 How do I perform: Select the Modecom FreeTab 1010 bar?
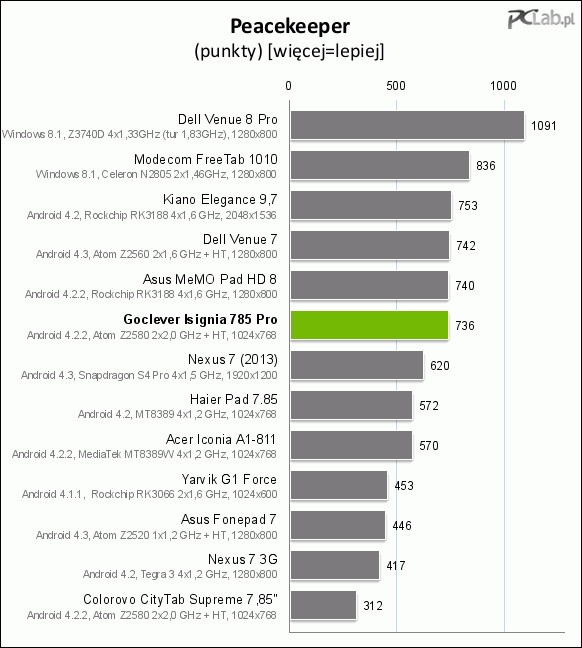click(380, 165)
